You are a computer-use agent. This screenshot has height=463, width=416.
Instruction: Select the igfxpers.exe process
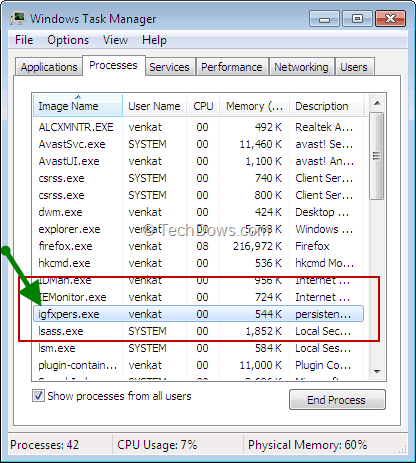tap(198, 314)
